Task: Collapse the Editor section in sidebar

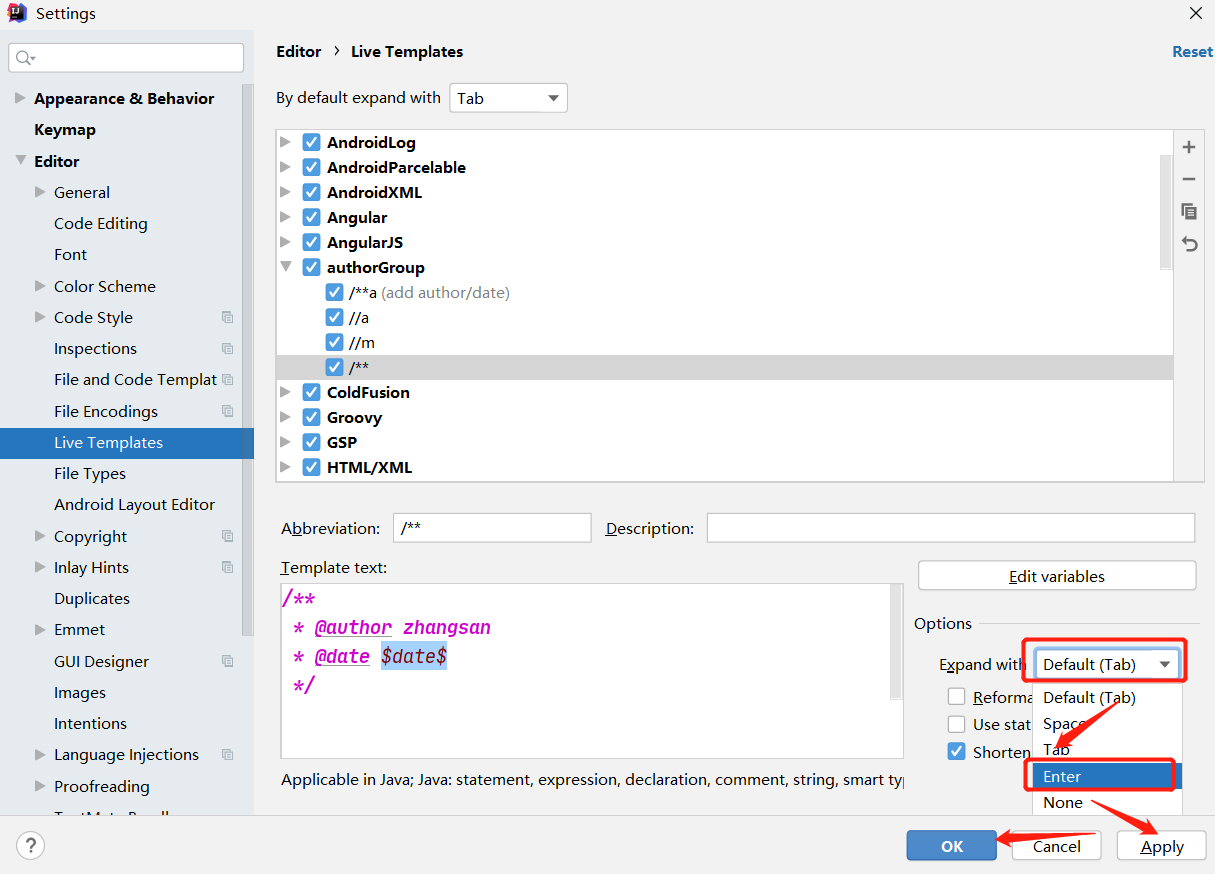Action: 20,161
